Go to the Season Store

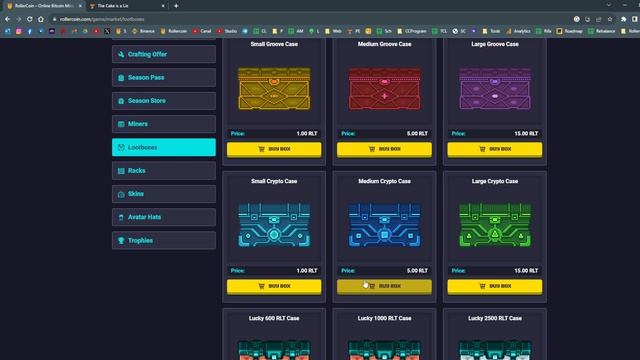coord(164,101)
